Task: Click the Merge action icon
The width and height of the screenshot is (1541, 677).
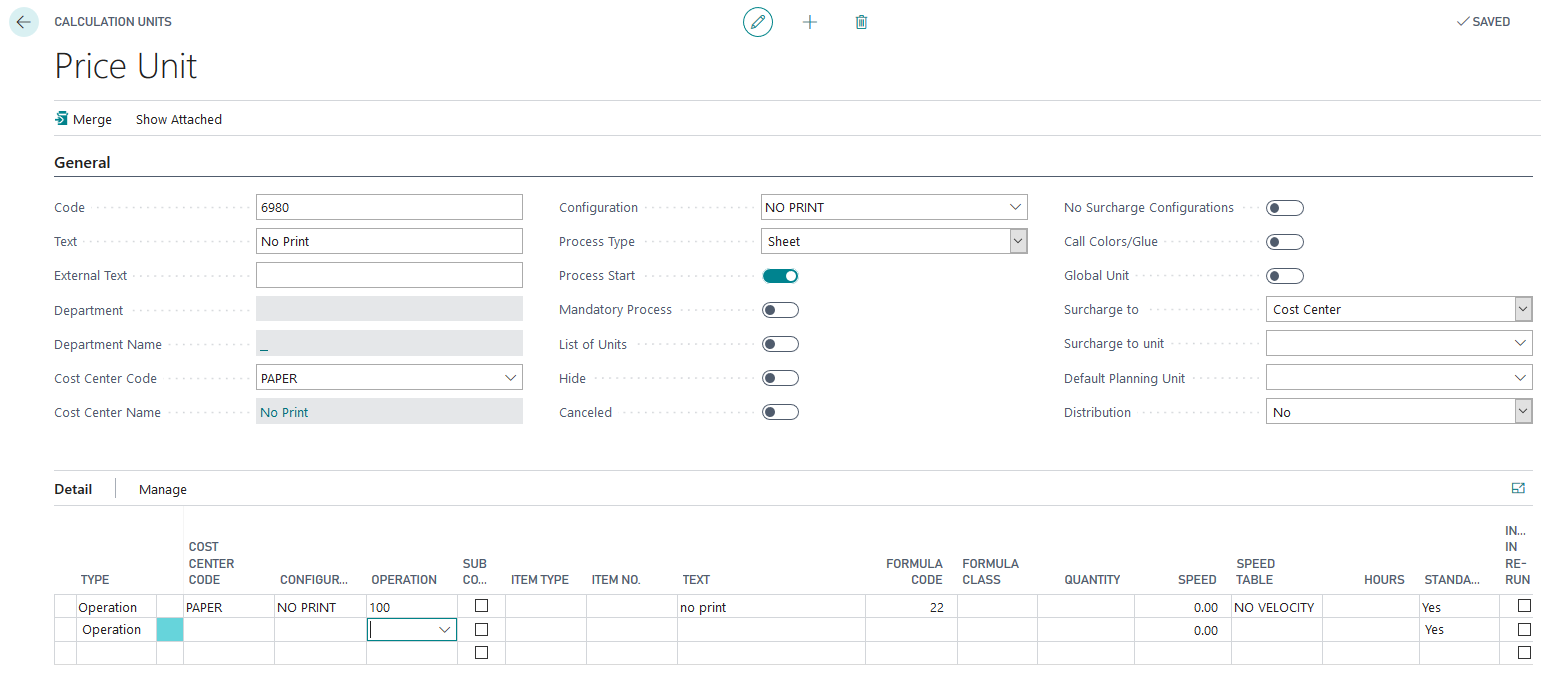Action: 62,119
